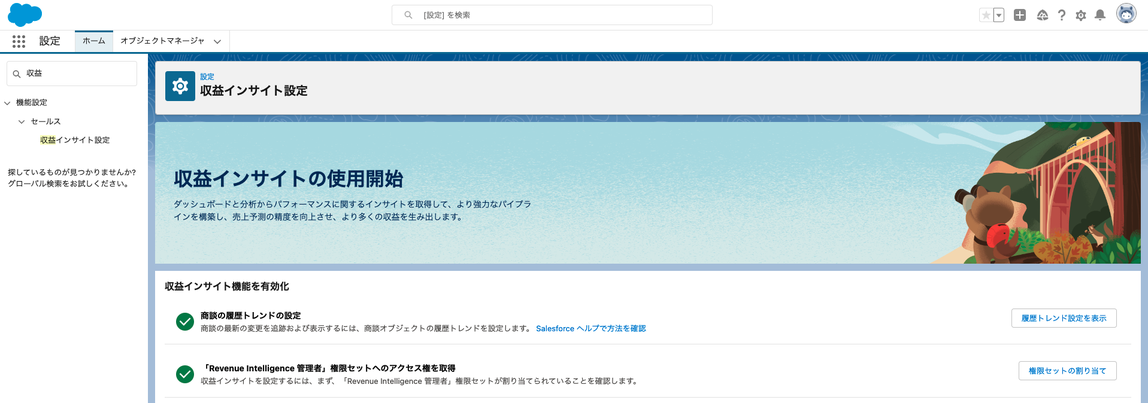The height and width of the screenshot is (403, 1148).
Task: Click the green check beside 商談の履歴トレンドの設定
Action: click(184, 322)
